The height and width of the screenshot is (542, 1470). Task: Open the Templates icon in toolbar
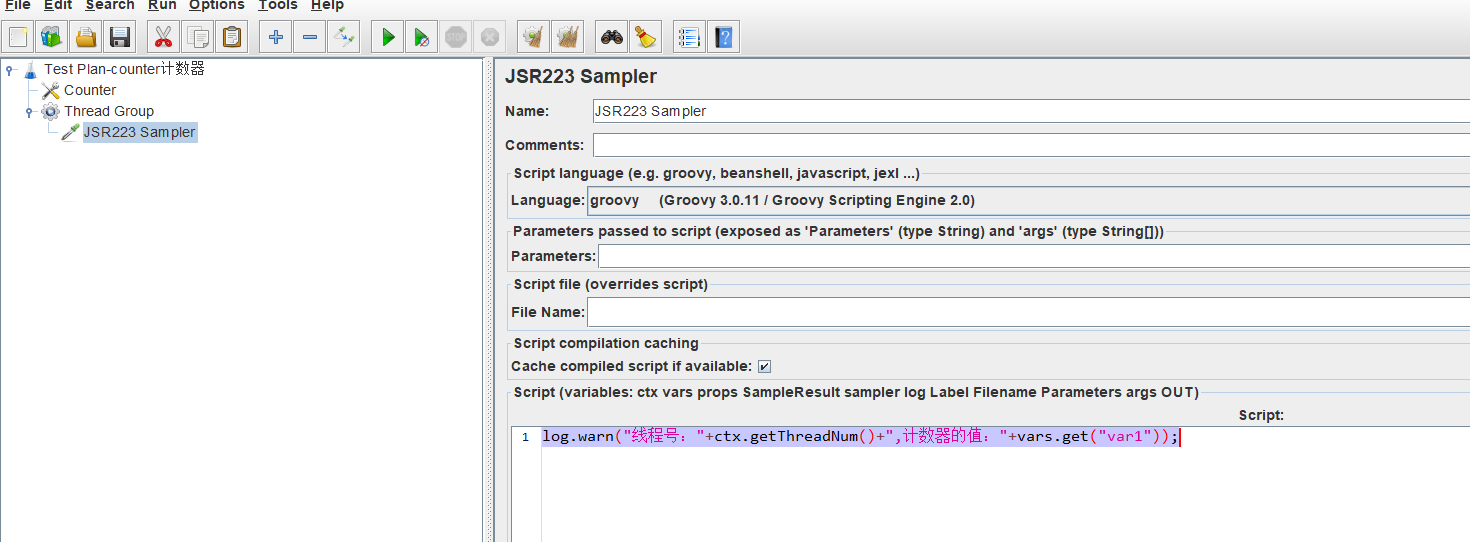[x=51, y=38]
